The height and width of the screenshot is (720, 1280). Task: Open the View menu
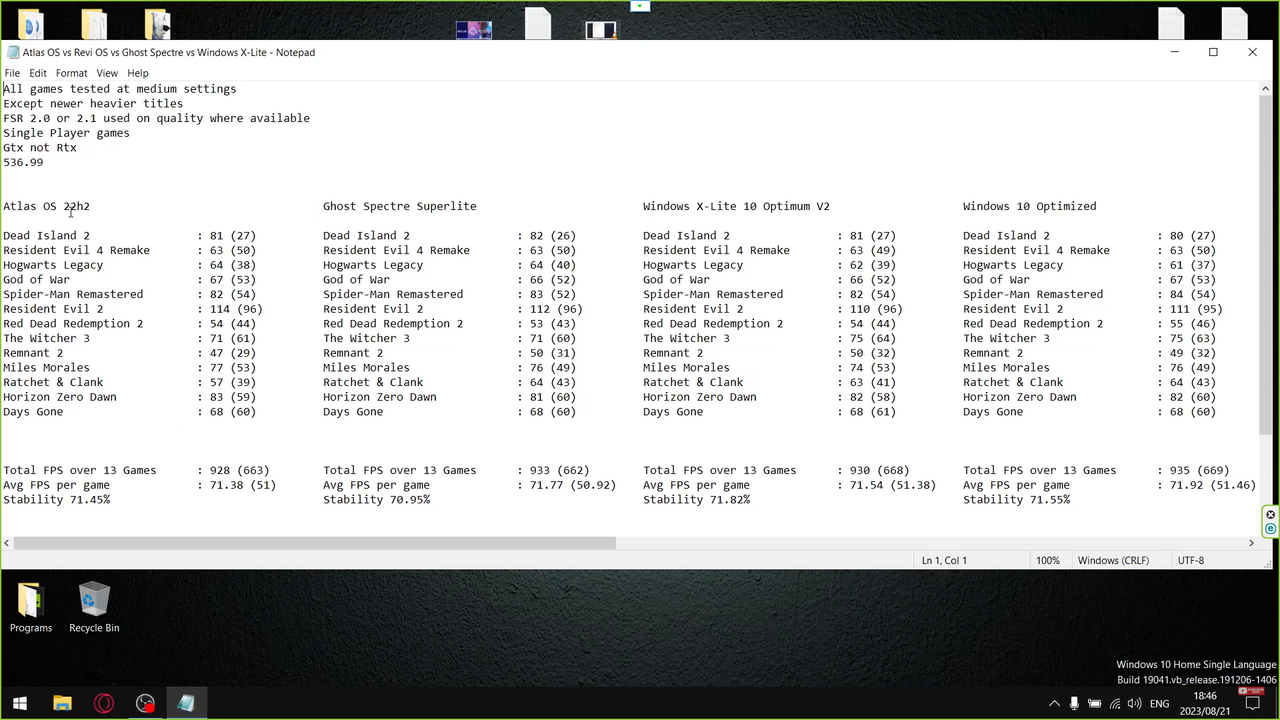[x=107, y=73]
